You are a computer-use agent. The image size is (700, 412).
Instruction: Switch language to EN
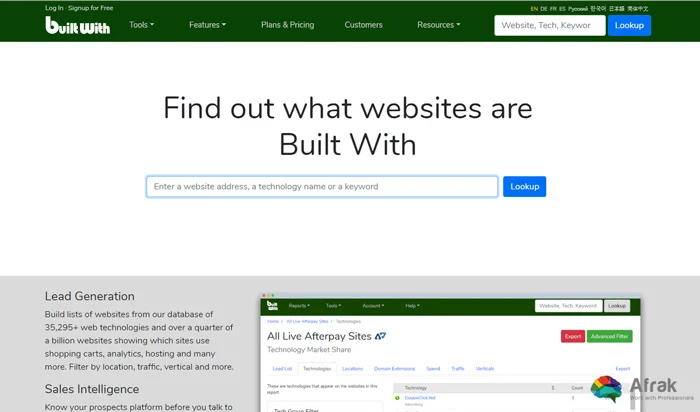[x=534, y=8]
